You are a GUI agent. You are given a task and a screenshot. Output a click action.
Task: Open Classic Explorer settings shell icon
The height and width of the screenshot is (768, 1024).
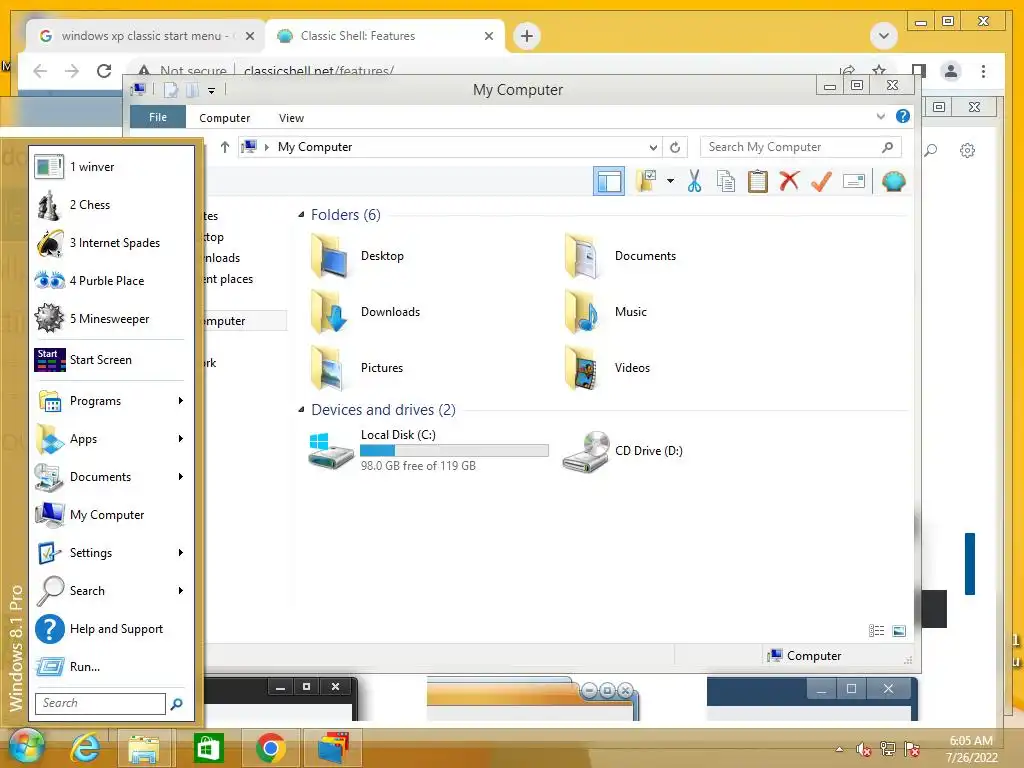click(x=893, y=181)
